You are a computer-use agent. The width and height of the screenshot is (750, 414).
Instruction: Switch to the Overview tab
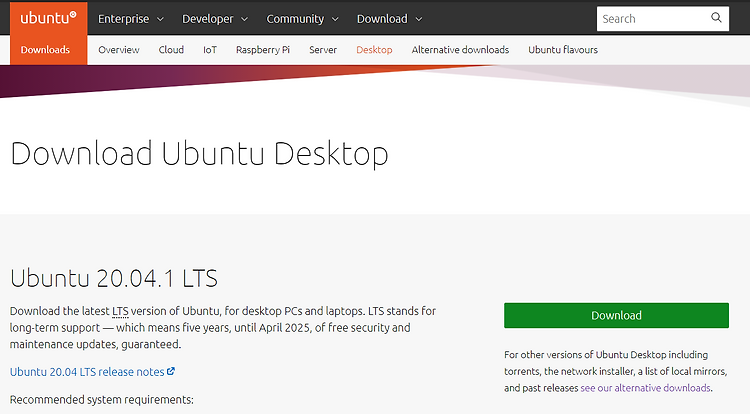(x=119, y=50)
